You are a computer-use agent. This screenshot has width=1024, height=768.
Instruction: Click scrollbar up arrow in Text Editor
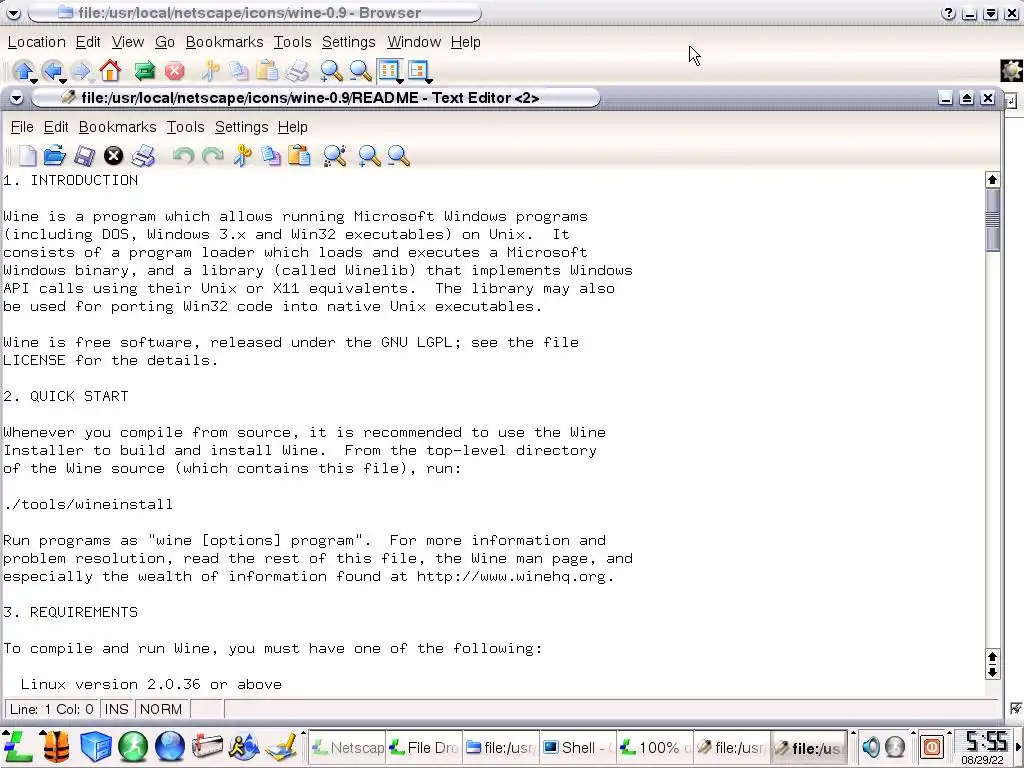click(993, 180)
